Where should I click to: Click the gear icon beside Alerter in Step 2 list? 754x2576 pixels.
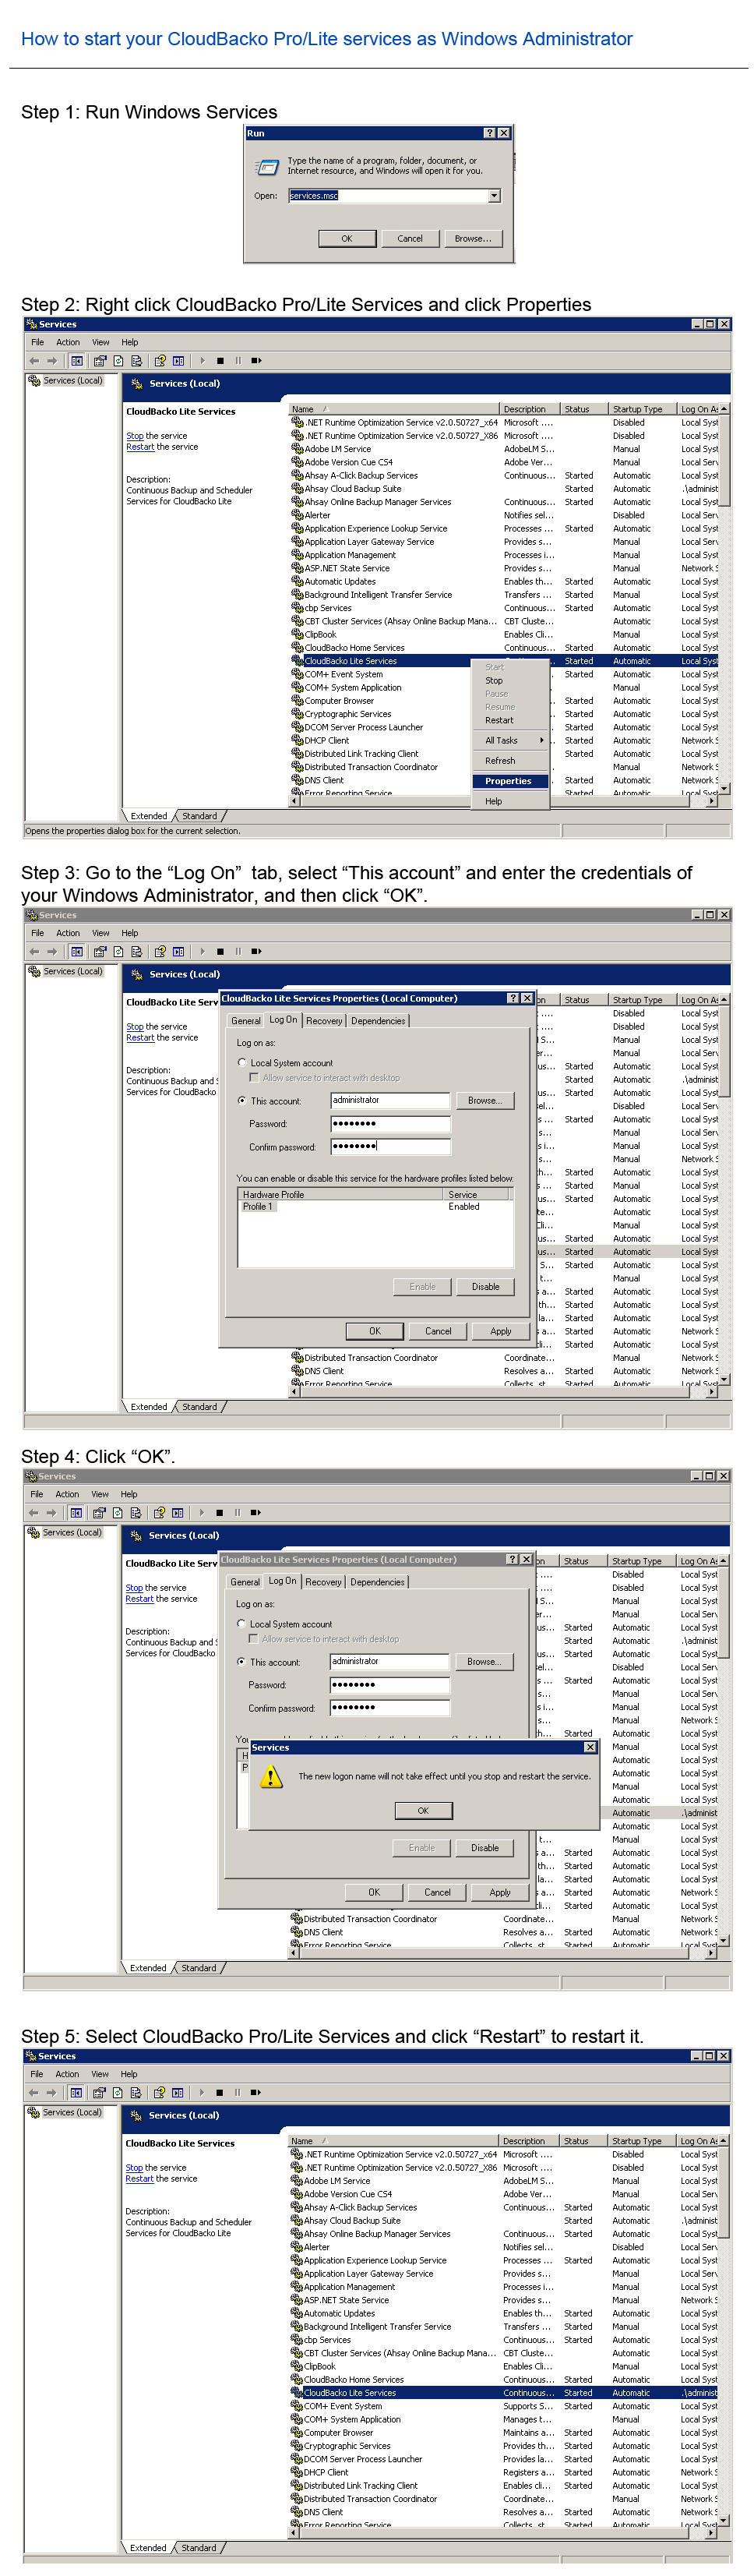pos(297,515)
